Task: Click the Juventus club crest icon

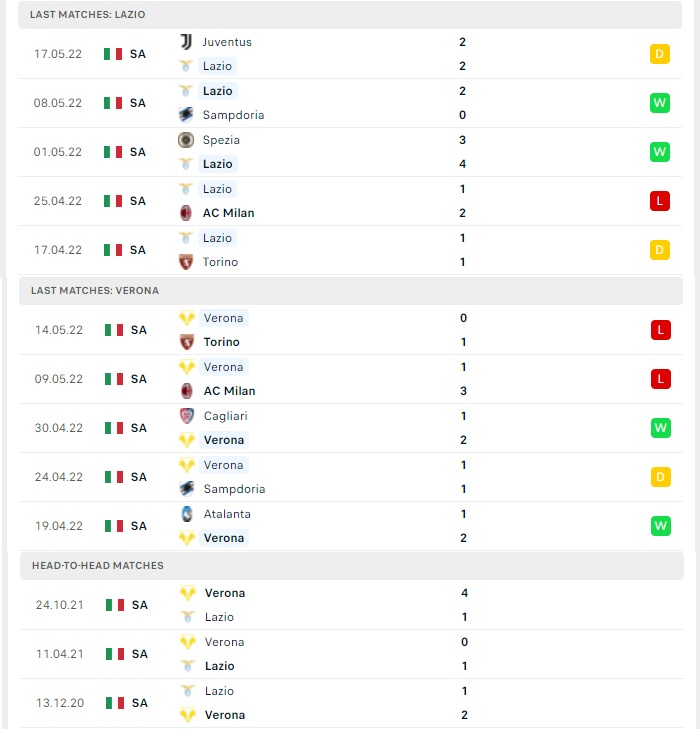Action: point(186,42)
